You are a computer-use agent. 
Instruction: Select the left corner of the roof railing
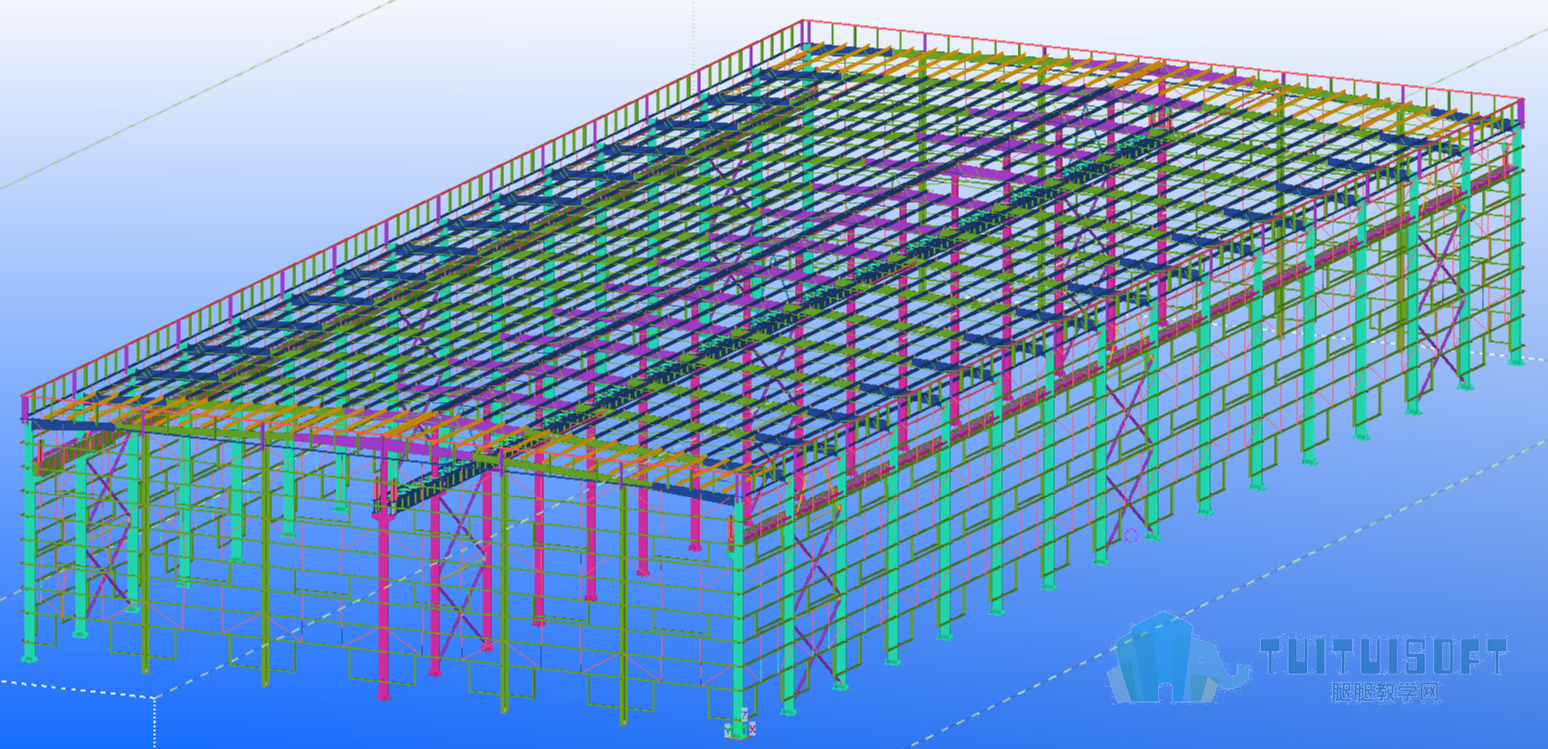pos(23,398)
